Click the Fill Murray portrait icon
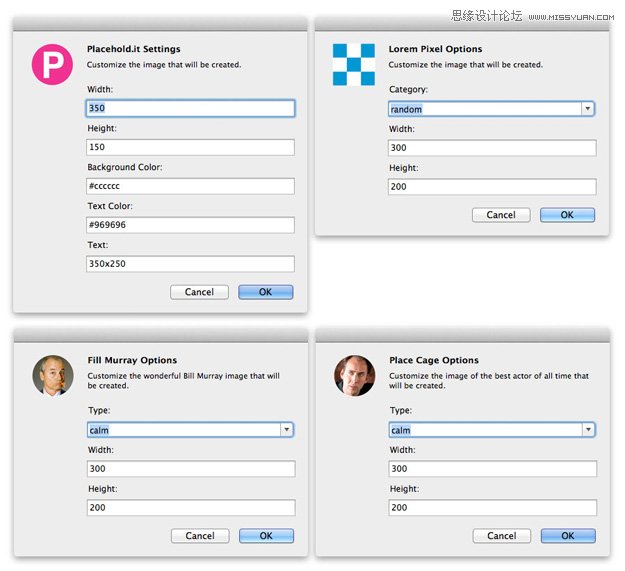Viewport: 625px width, 571px height. [x=53, y=375]
